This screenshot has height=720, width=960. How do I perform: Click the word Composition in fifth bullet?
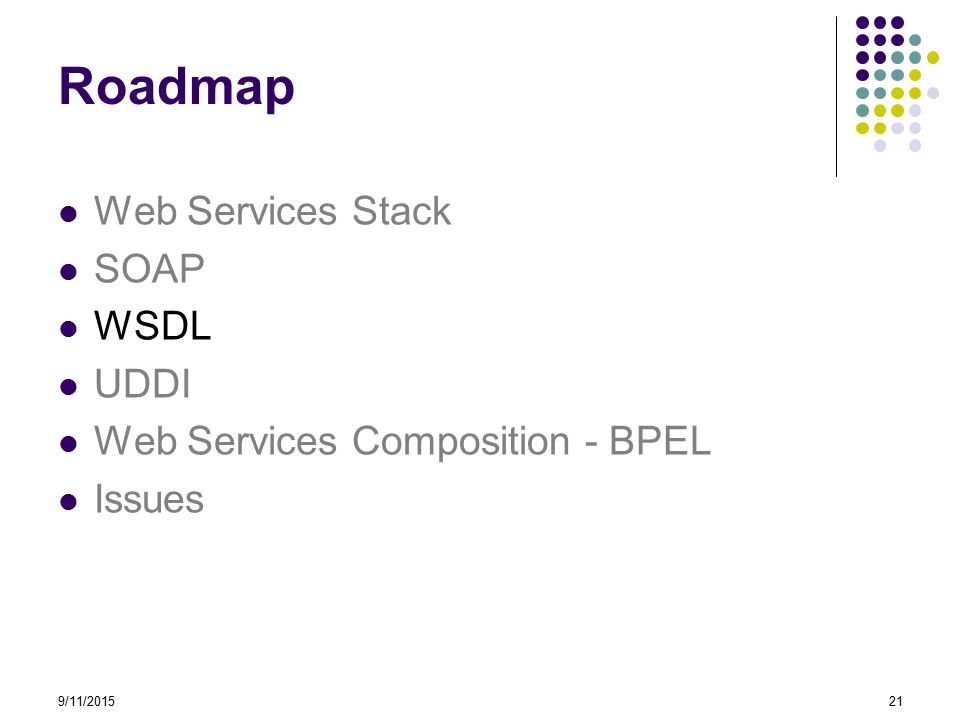(461, 442)
